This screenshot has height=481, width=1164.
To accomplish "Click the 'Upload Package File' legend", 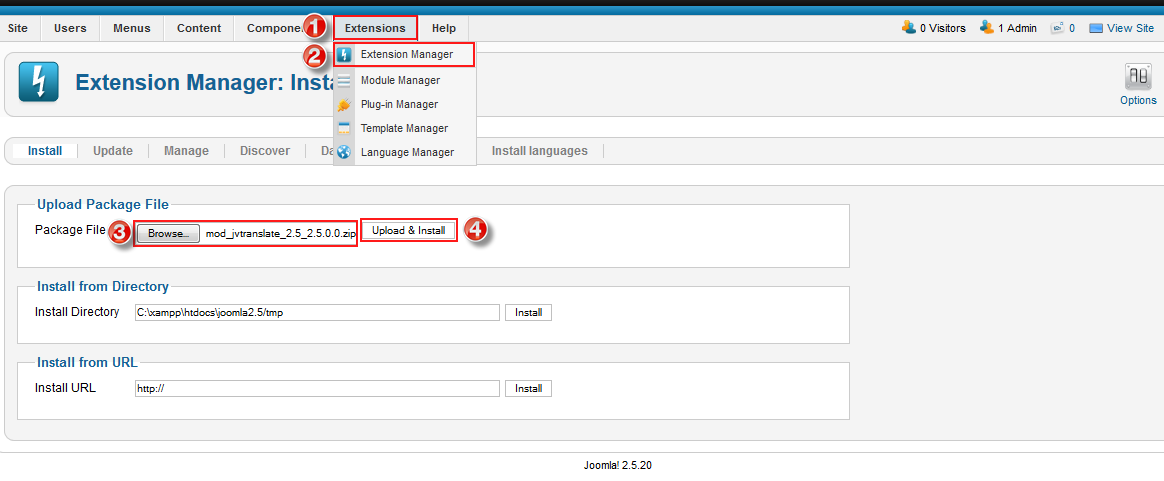I will point(103,204).
